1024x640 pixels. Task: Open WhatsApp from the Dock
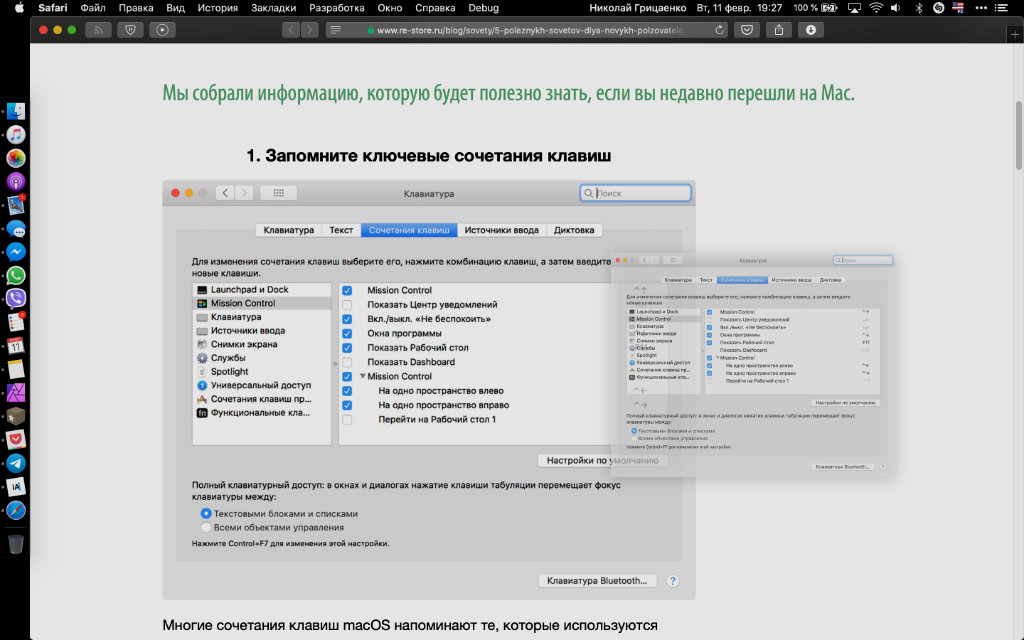coord(16,275)
